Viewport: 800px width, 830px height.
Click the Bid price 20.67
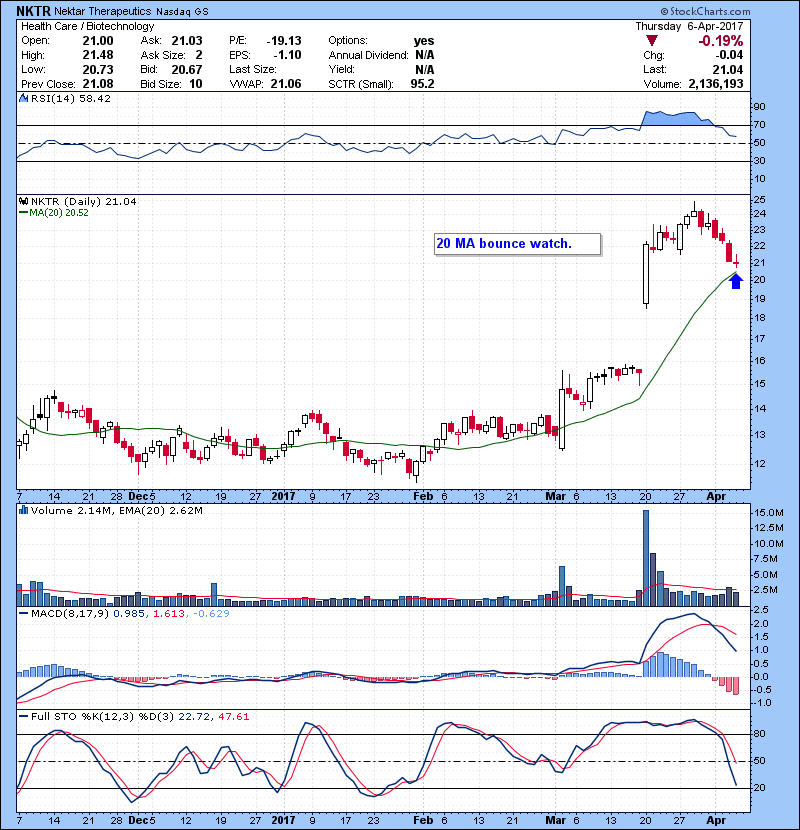pos(187,69)
